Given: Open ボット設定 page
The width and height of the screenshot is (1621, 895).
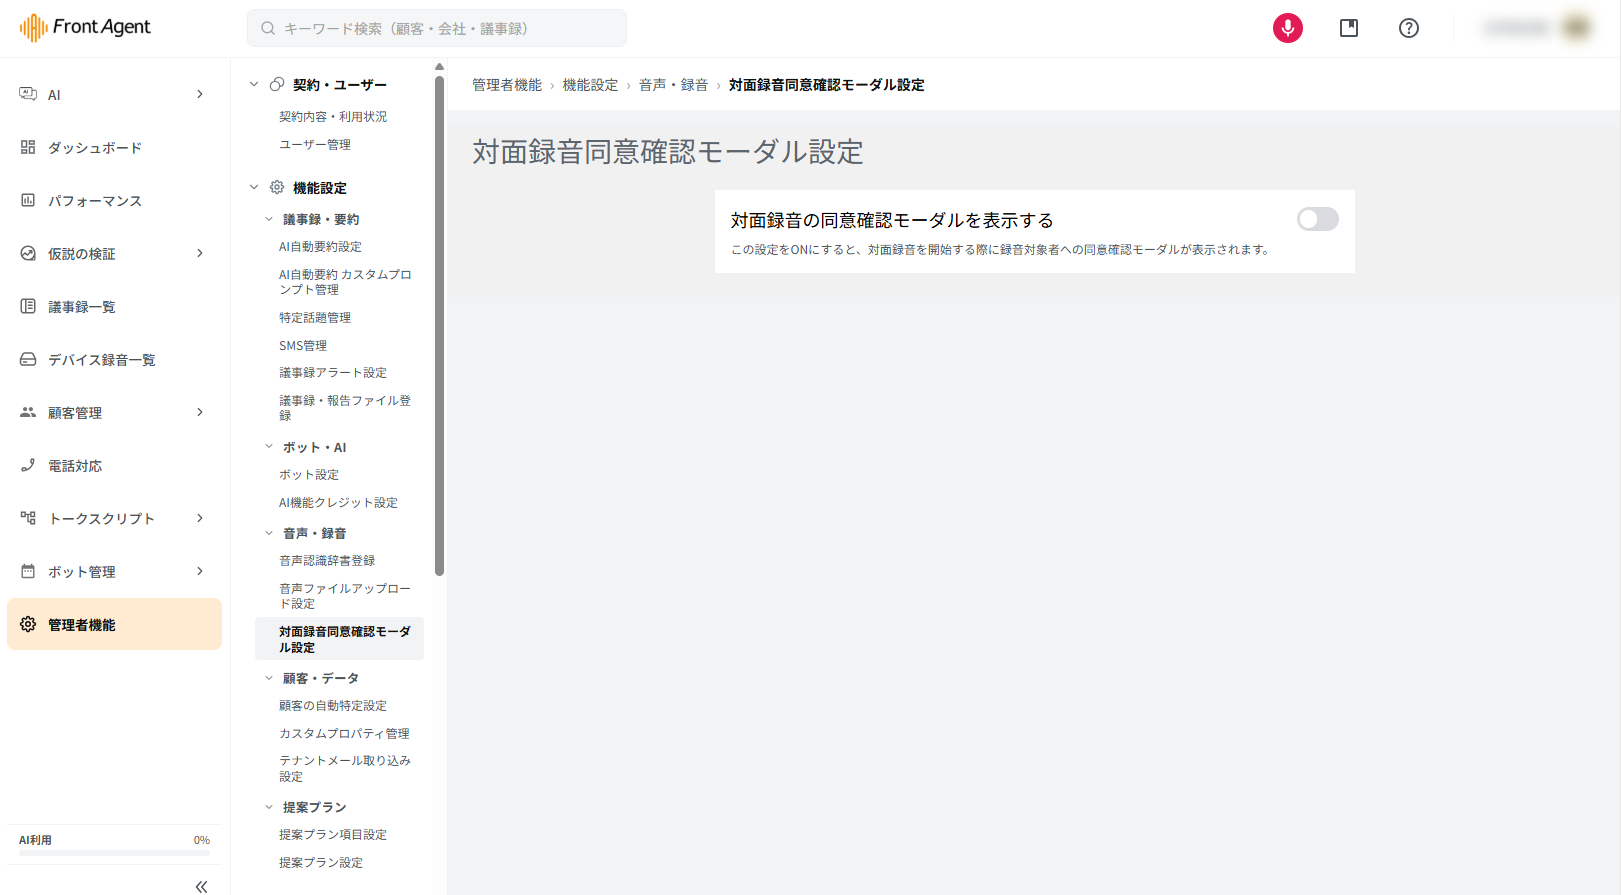Looking at the screenshot, I should 309,475.
